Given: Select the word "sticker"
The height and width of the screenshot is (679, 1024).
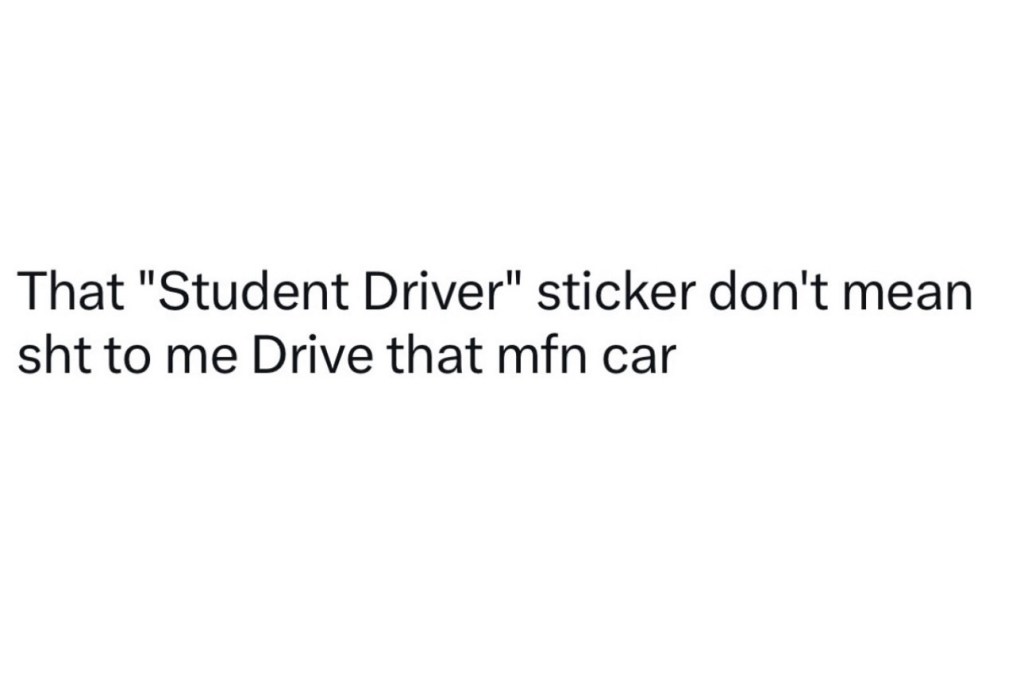Looking at the screenshot, I should pyautogui.click(x=614, y=291).
